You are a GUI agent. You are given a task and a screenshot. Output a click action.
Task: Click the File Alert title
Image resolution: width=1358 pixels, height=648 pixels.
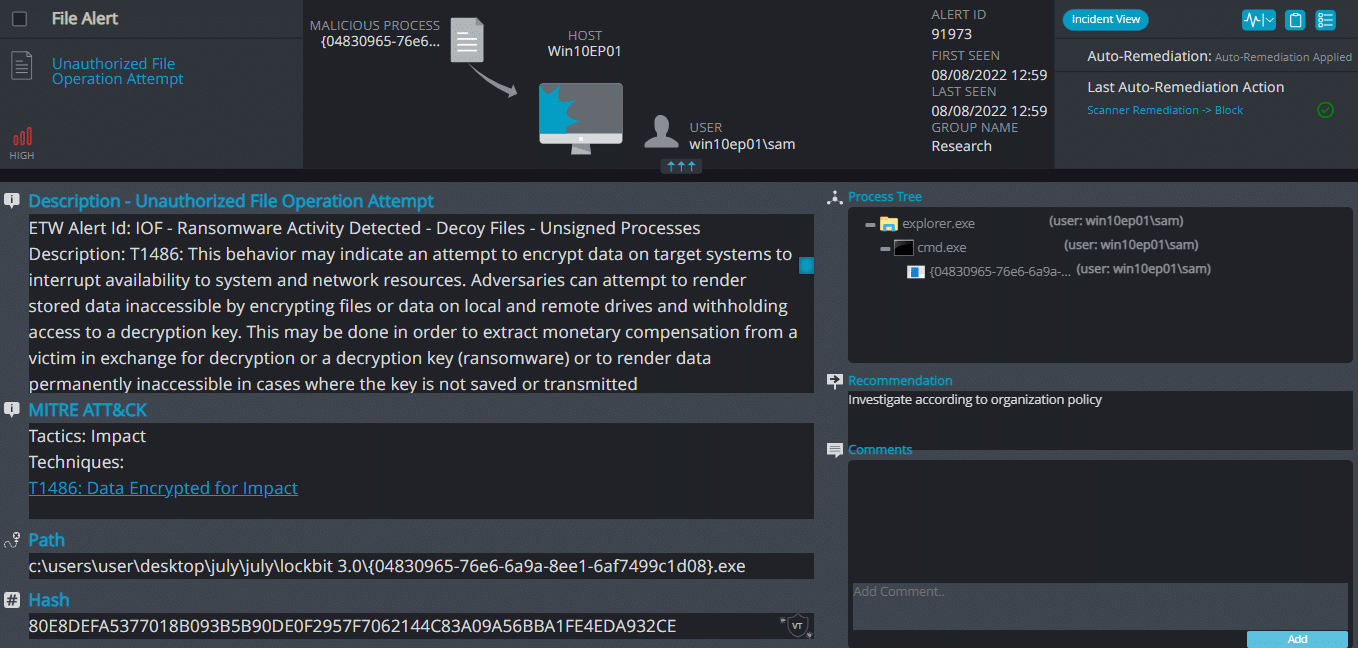(85, 18)
